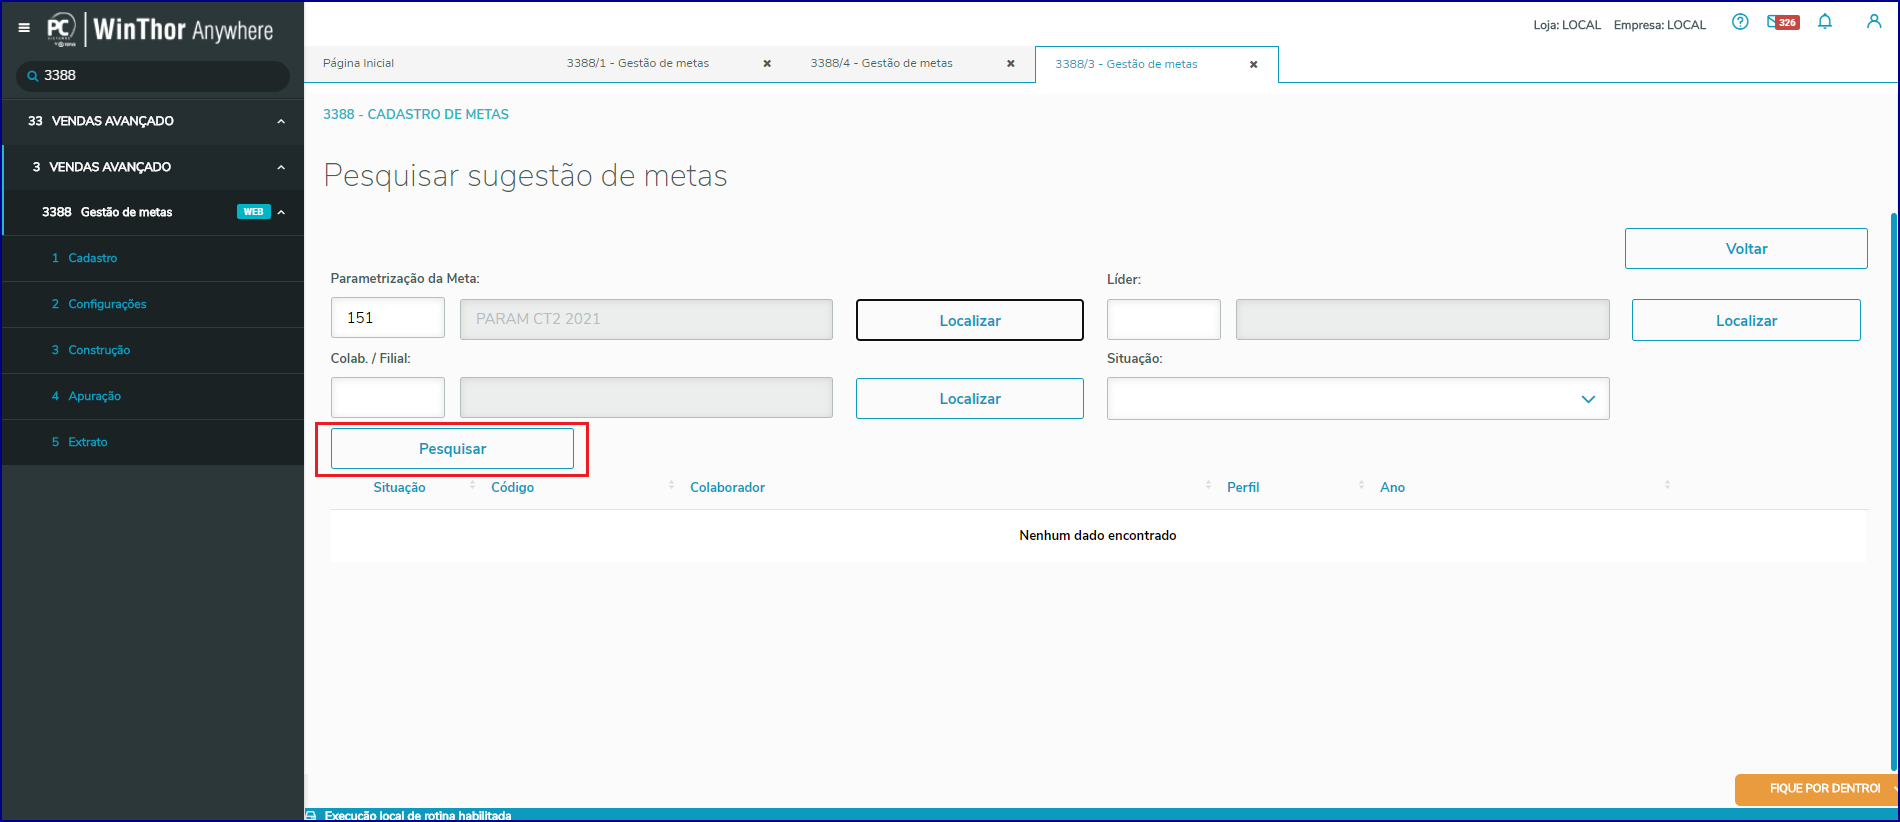The width and height of the screenshot is (1900, 822).
Task: Click the search magnifier icon in sidebar
Action: (33, 76)
